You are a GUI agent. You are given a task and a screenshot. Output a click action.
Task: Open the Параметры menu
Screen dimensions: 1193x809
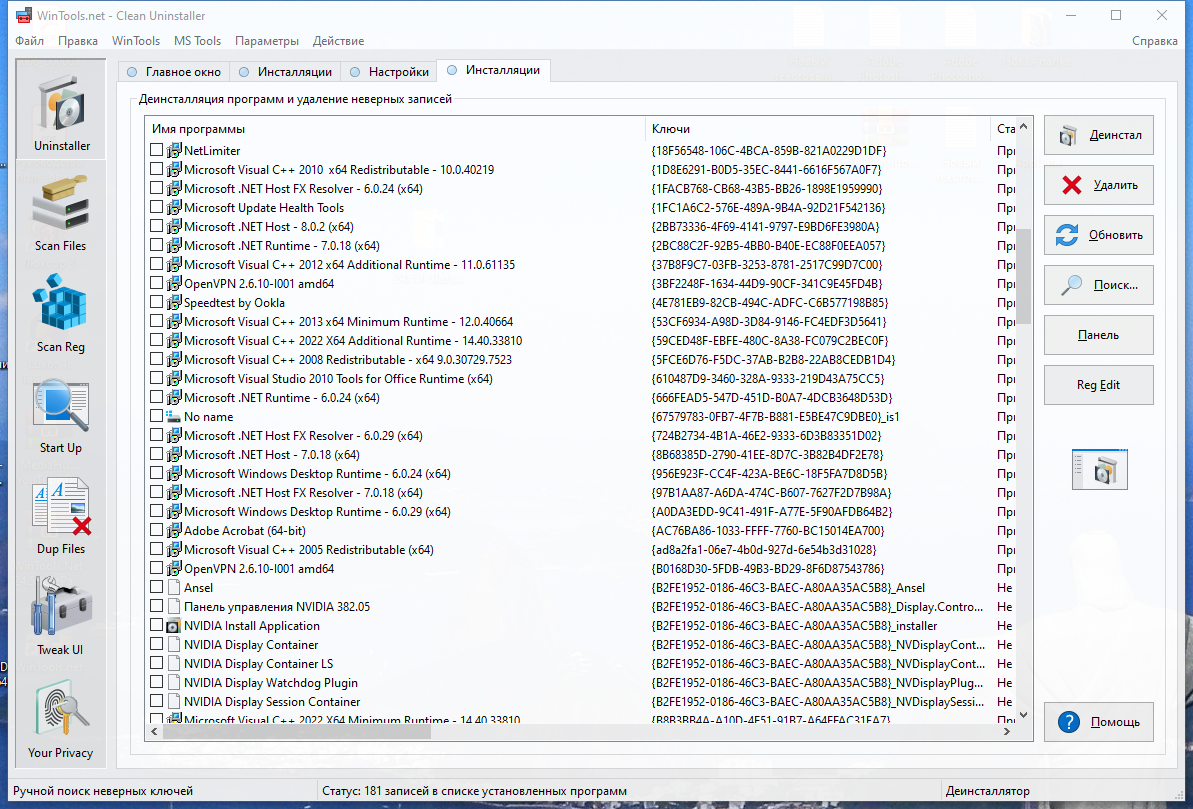tap(267, 41)
